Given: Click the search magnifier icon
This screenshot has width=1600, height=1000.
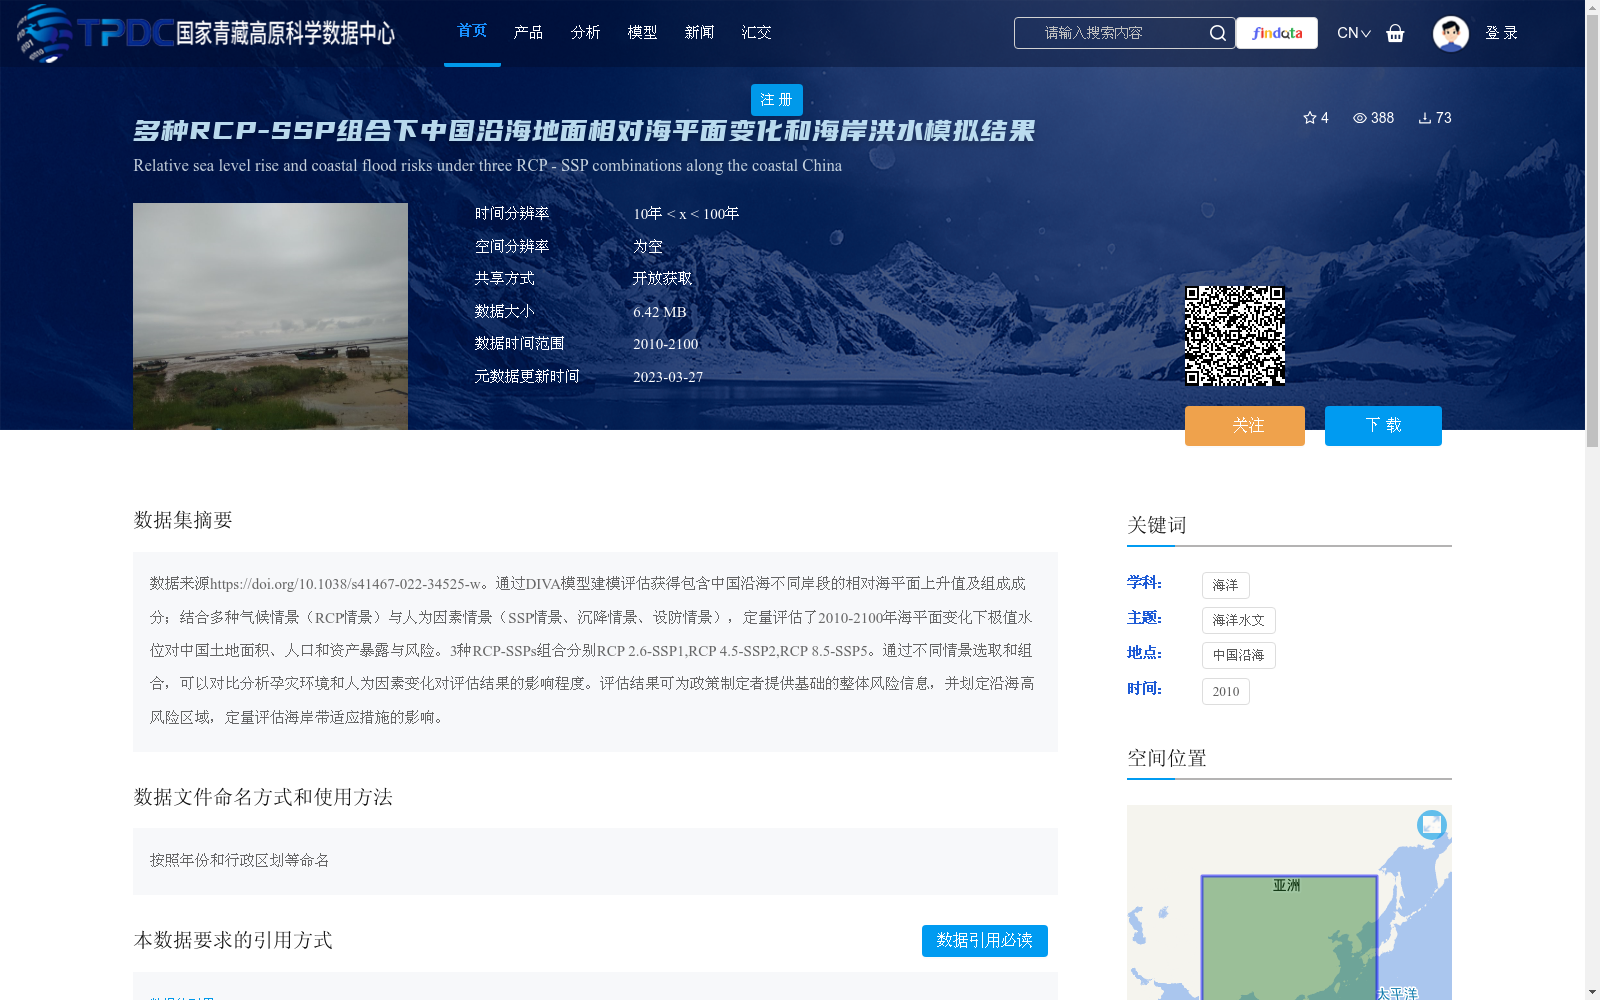Looking at the screenshot, I should click(1217, 33).
